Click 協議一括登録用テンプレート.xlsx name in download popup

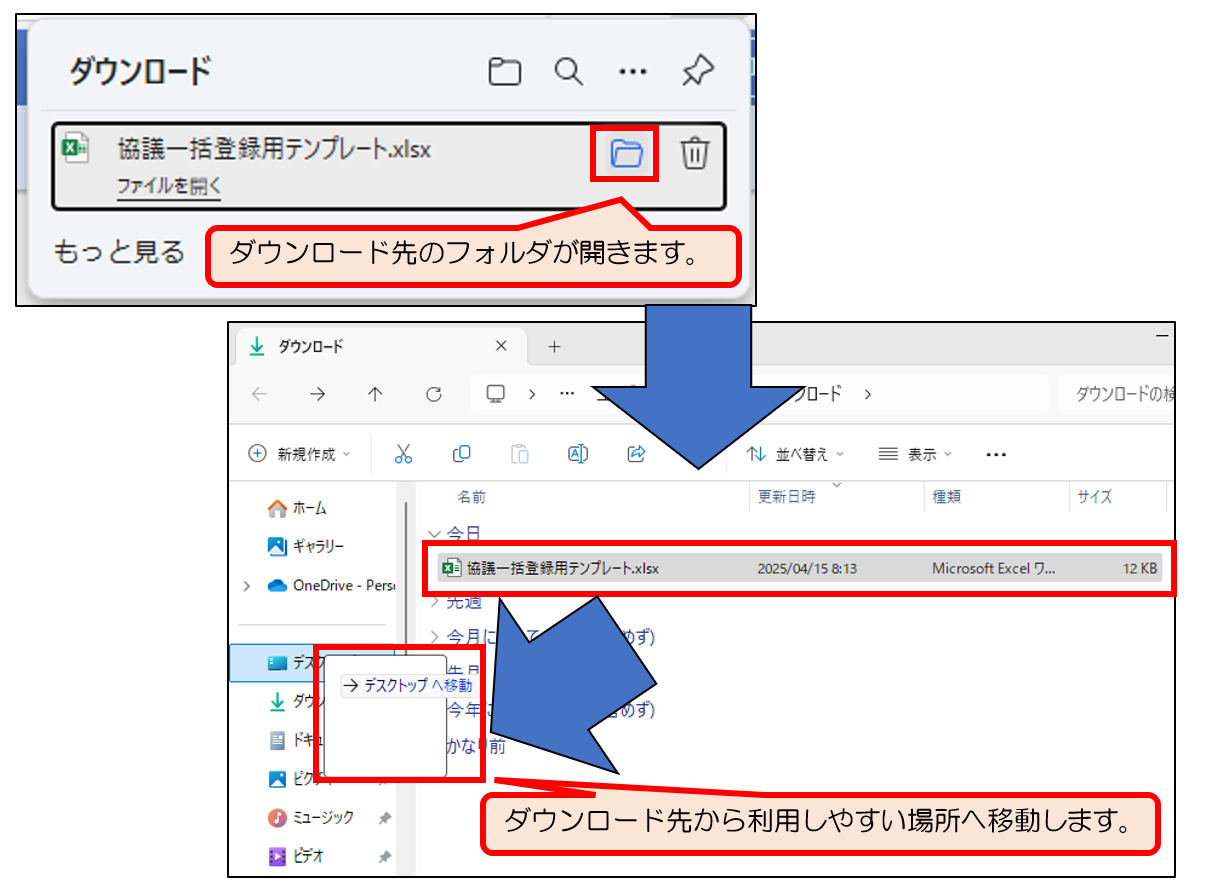(274, 149)
